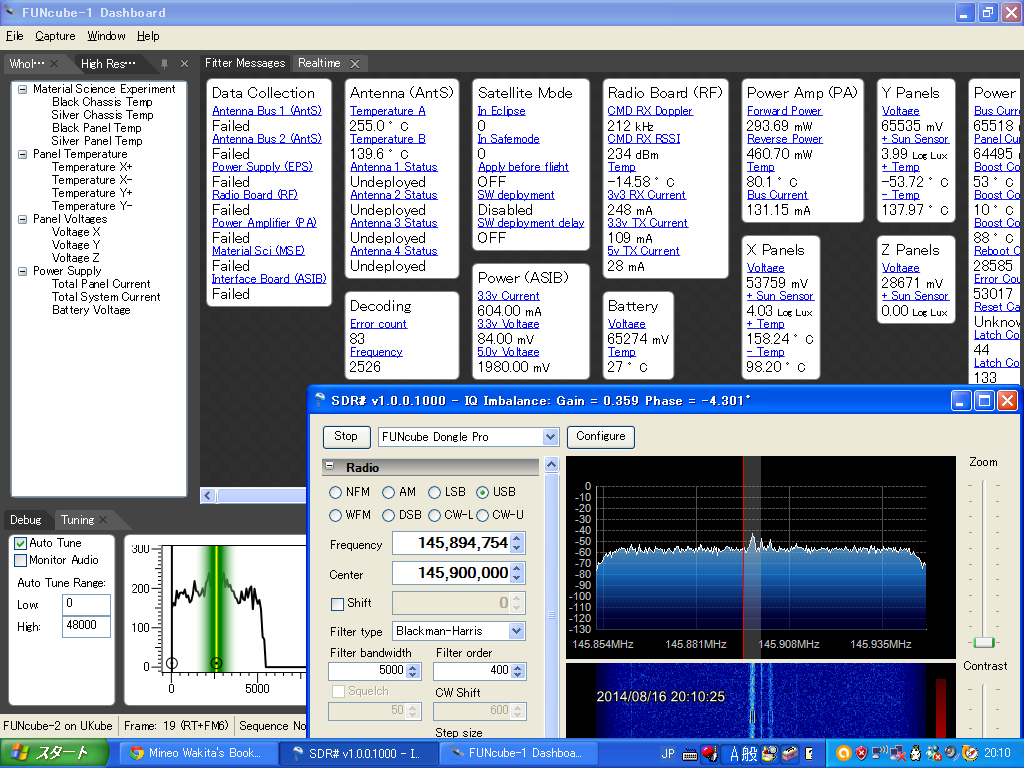Enable the Shift checkbox in SDR#
The image size is (1024, 768).
337,604
